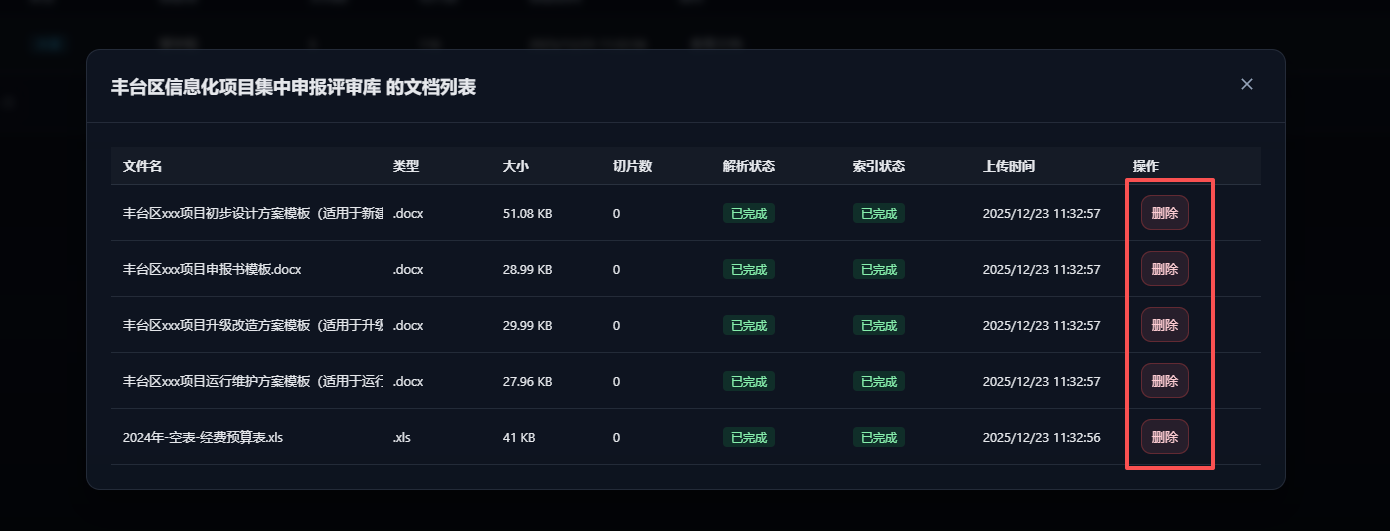Image resolution: width=1390 pixels, height=531 pixels.
Task: Delete the 丰台区xxx项目升级改造方案模板 document
Action: (1164, 325)
